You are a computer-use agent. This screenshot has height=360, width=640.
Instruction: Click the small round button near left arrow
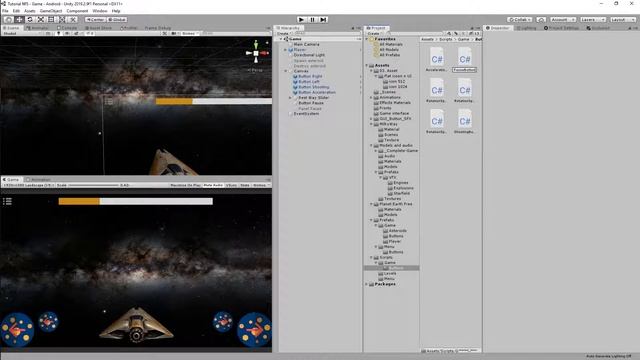[48, 322]
